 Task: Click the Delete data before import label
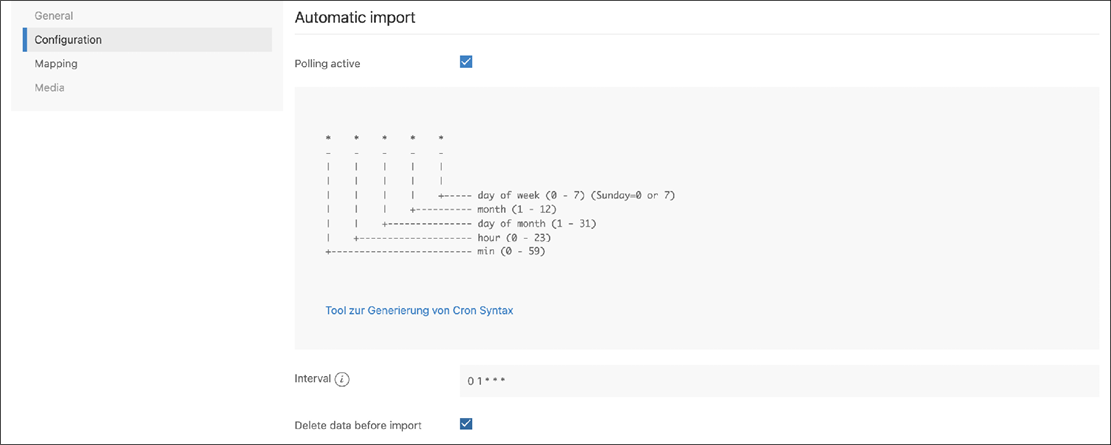(358, 425)
